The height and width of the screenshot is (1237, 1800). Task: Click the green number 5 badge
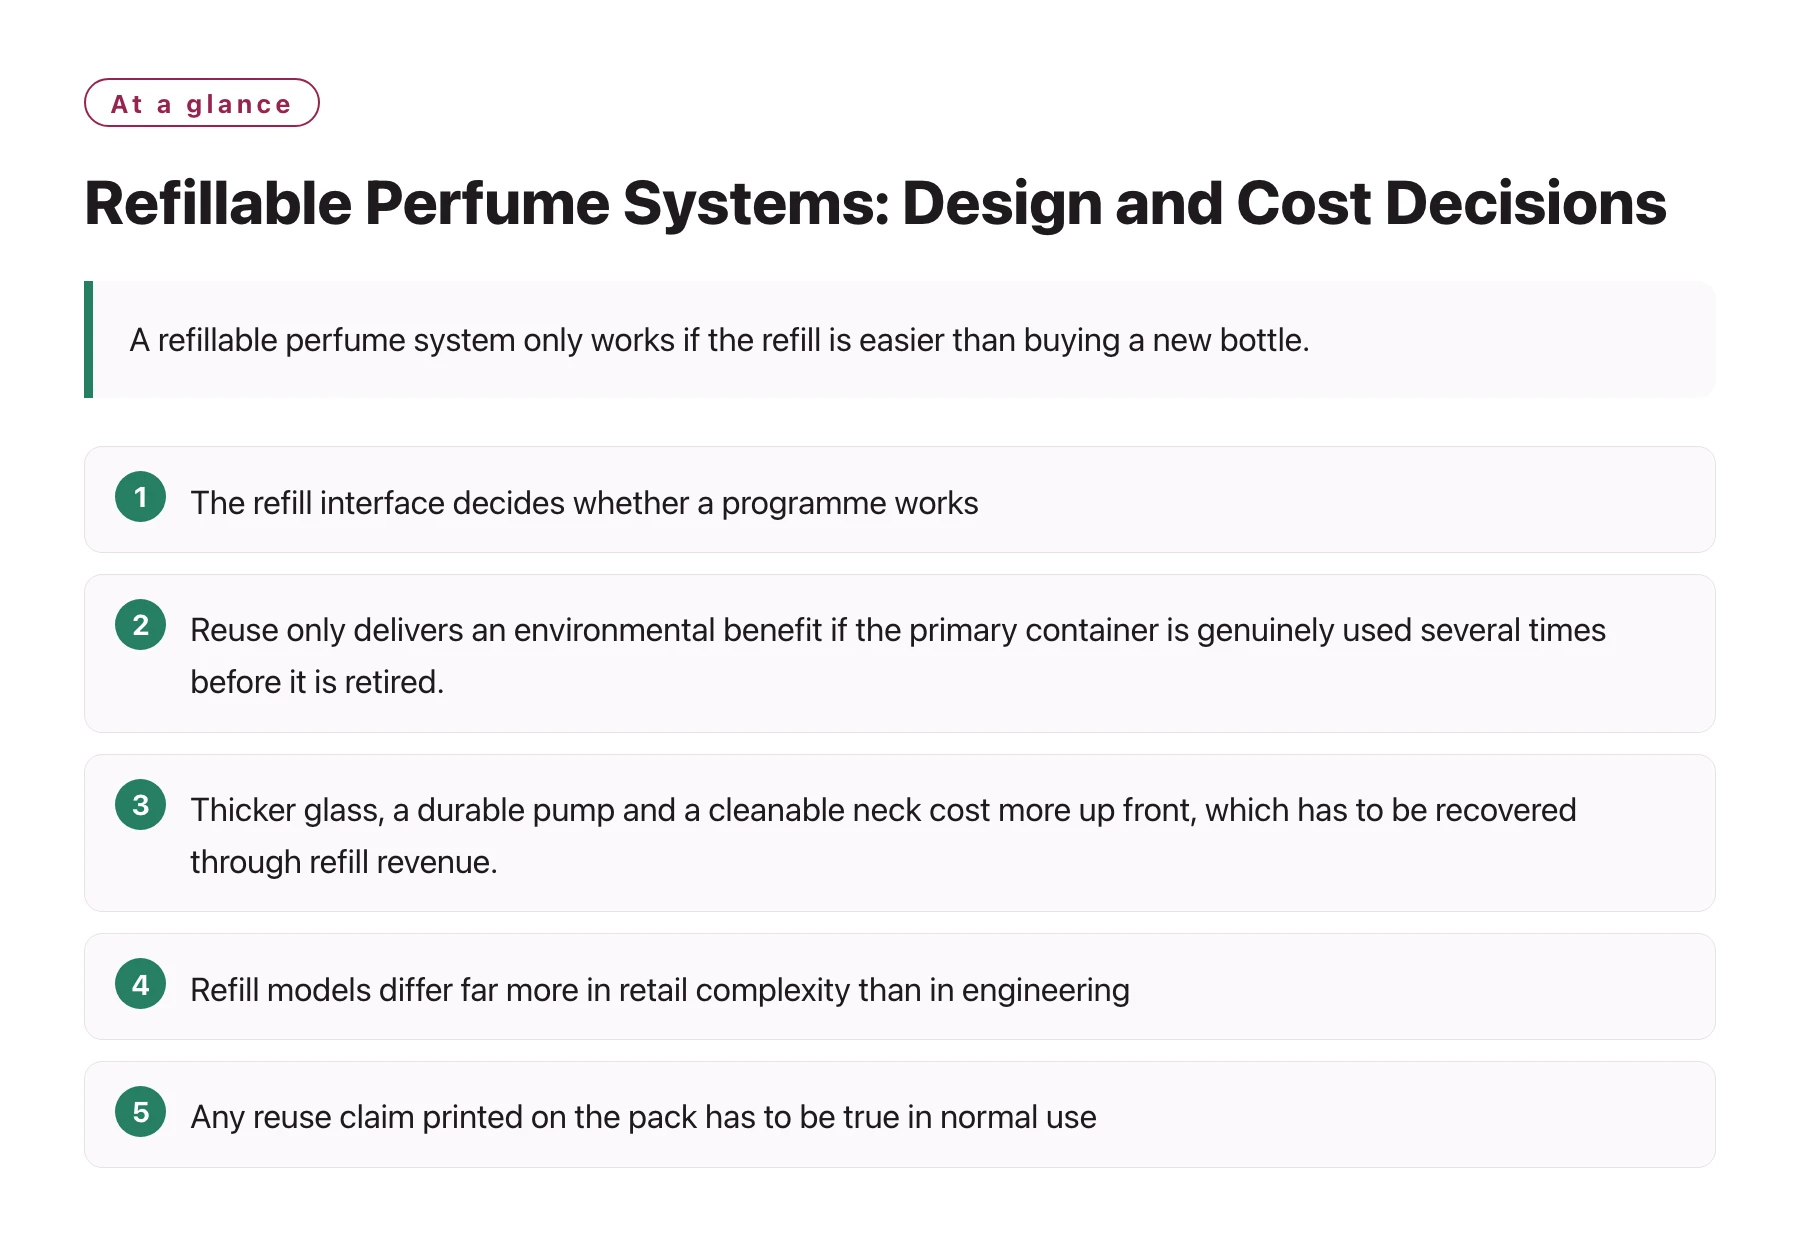(140, 1112)
